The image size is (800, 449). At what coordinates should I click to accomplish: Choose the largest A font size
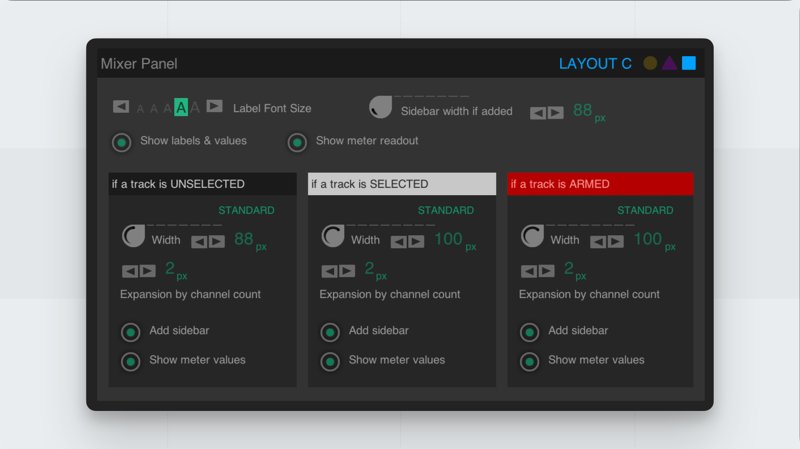[194, 108]
